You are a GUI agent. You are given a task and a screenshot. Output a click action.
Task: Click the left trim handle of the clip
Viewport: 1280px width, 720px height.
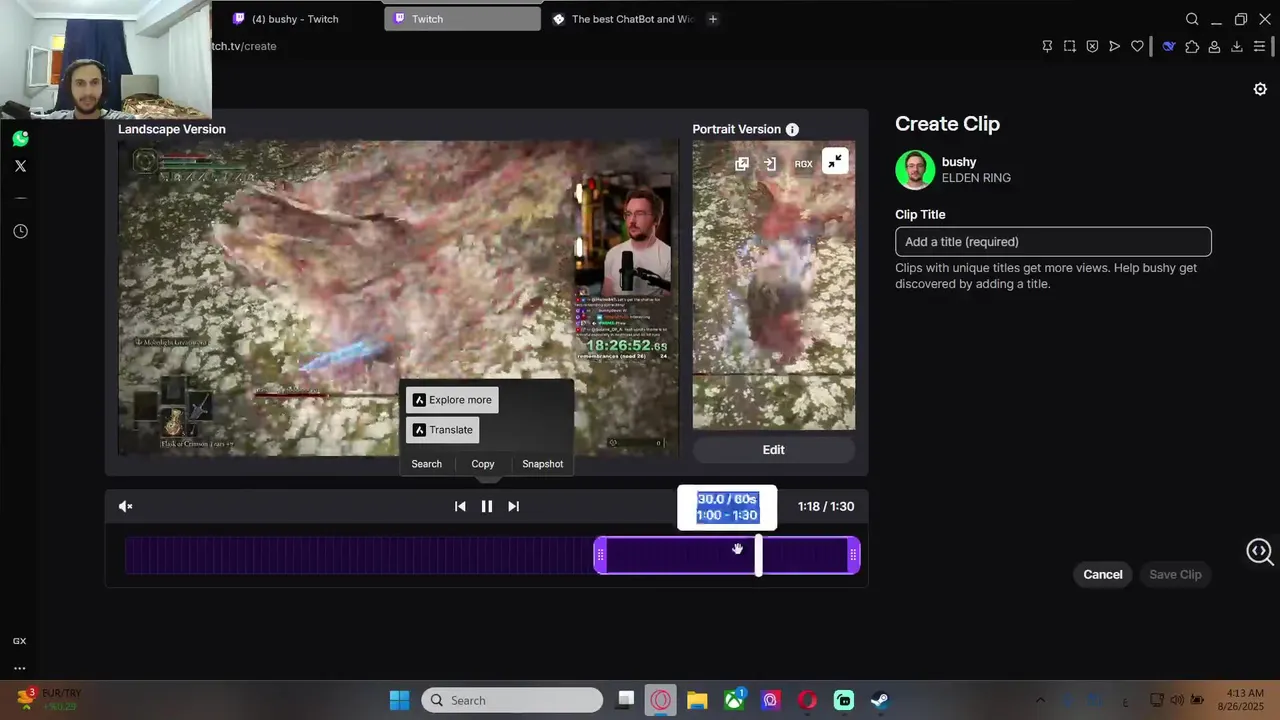[600, 555]
